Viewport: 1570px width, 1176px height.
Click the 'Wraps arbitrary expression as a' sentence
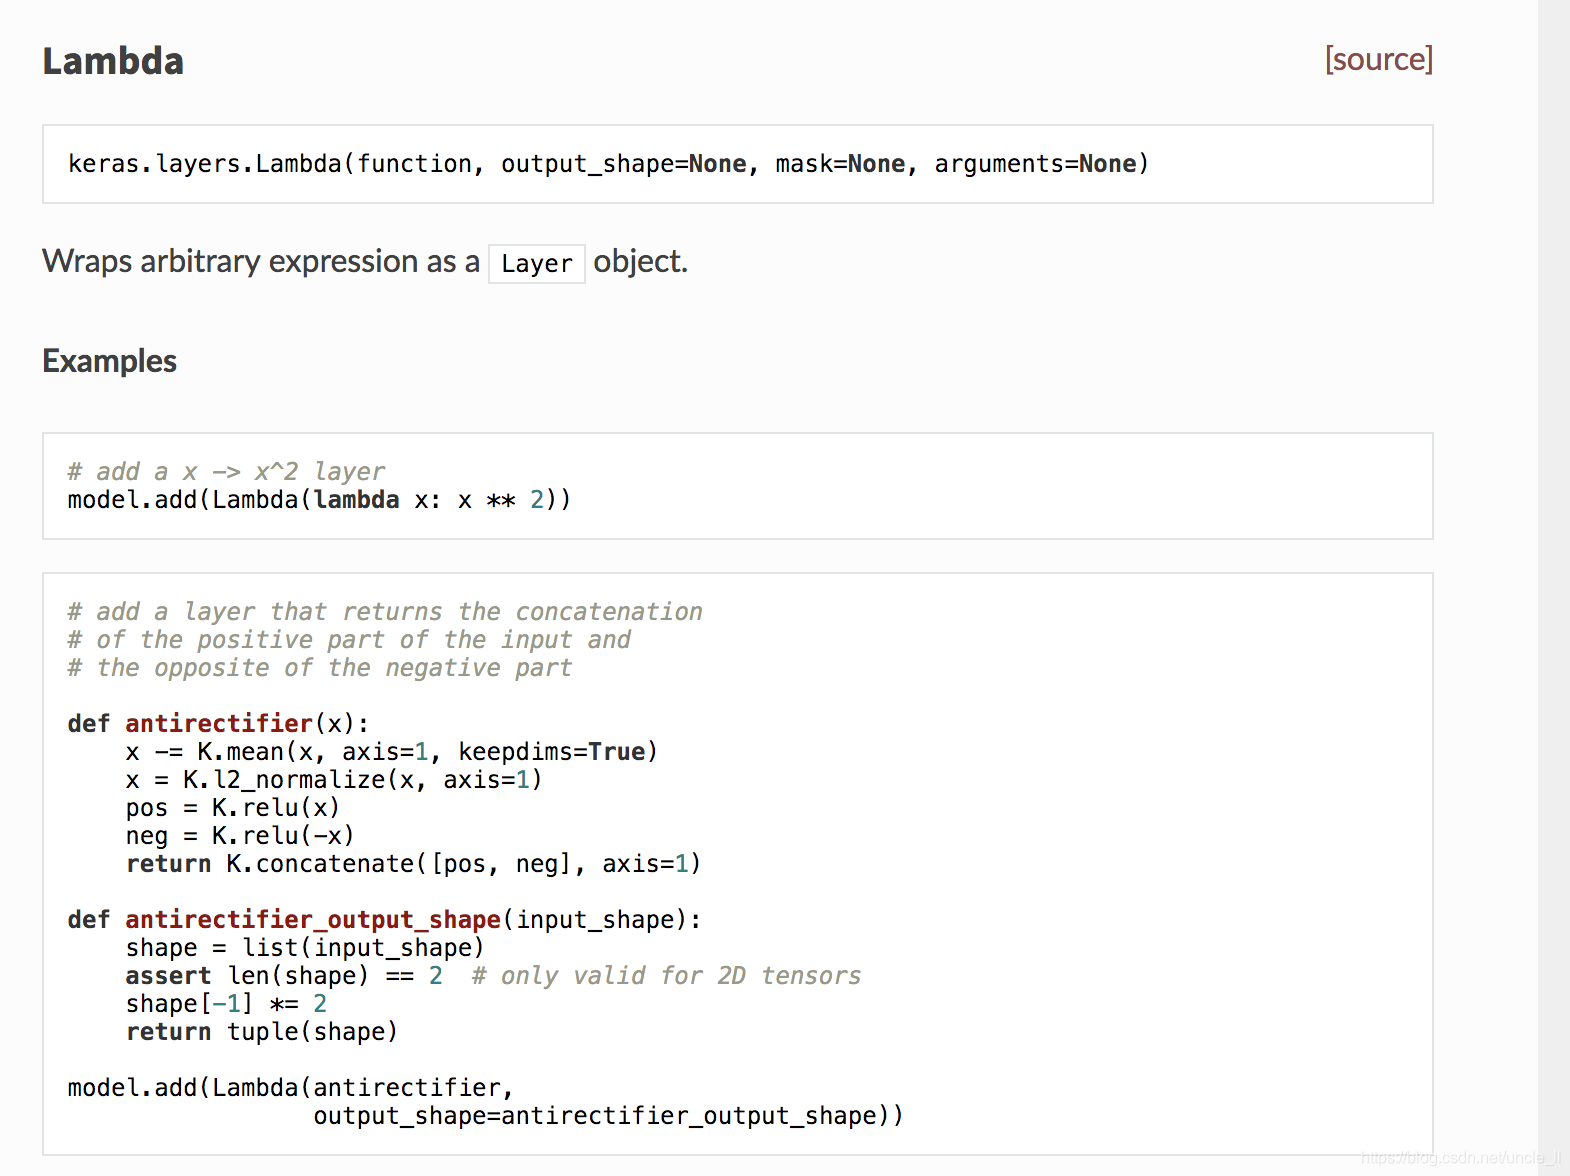pos(261,261)
